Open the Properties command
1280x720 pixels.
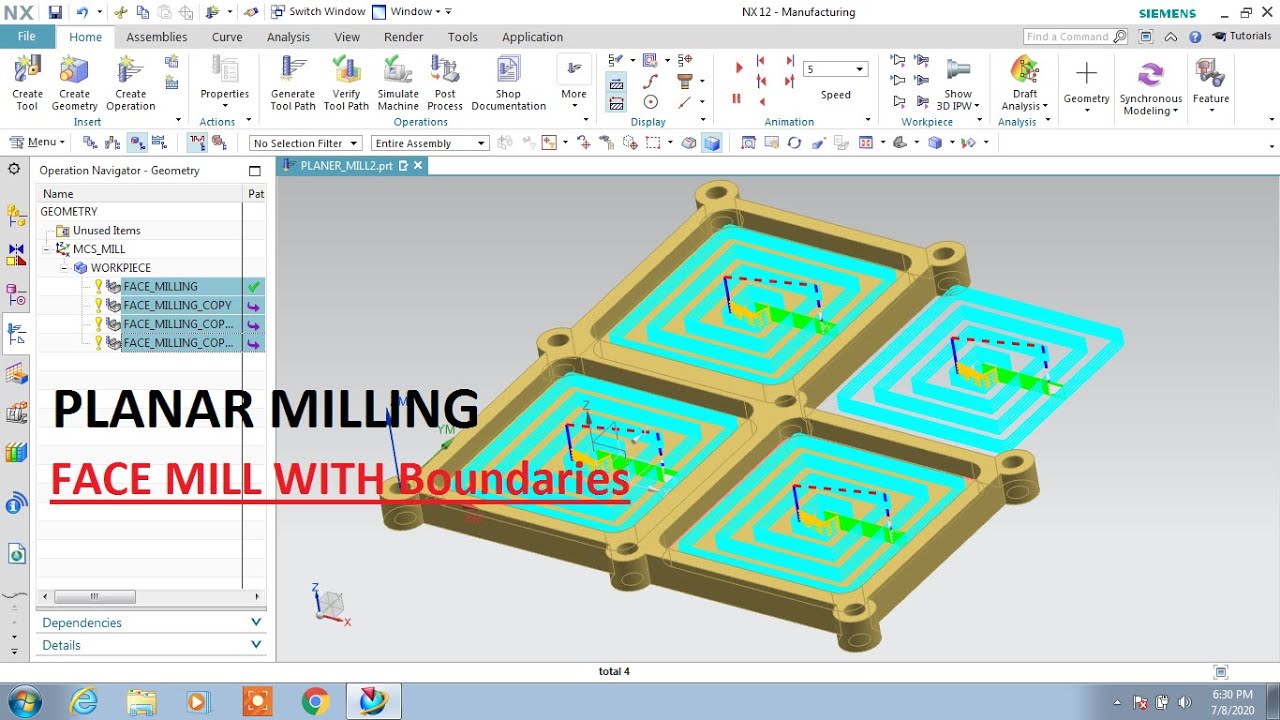tap(225, 80)
